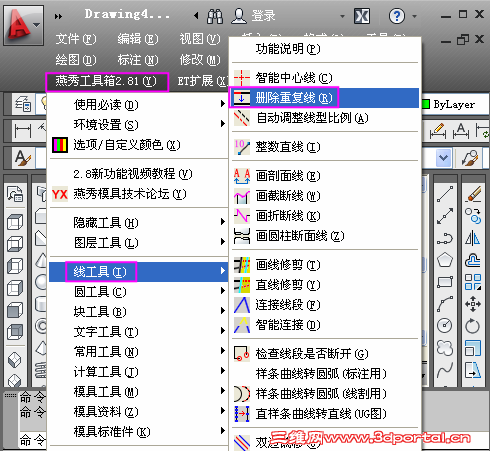Choose 智能中心线(C) command
This screenshot has height=451, width=490.
pos(325,78)
